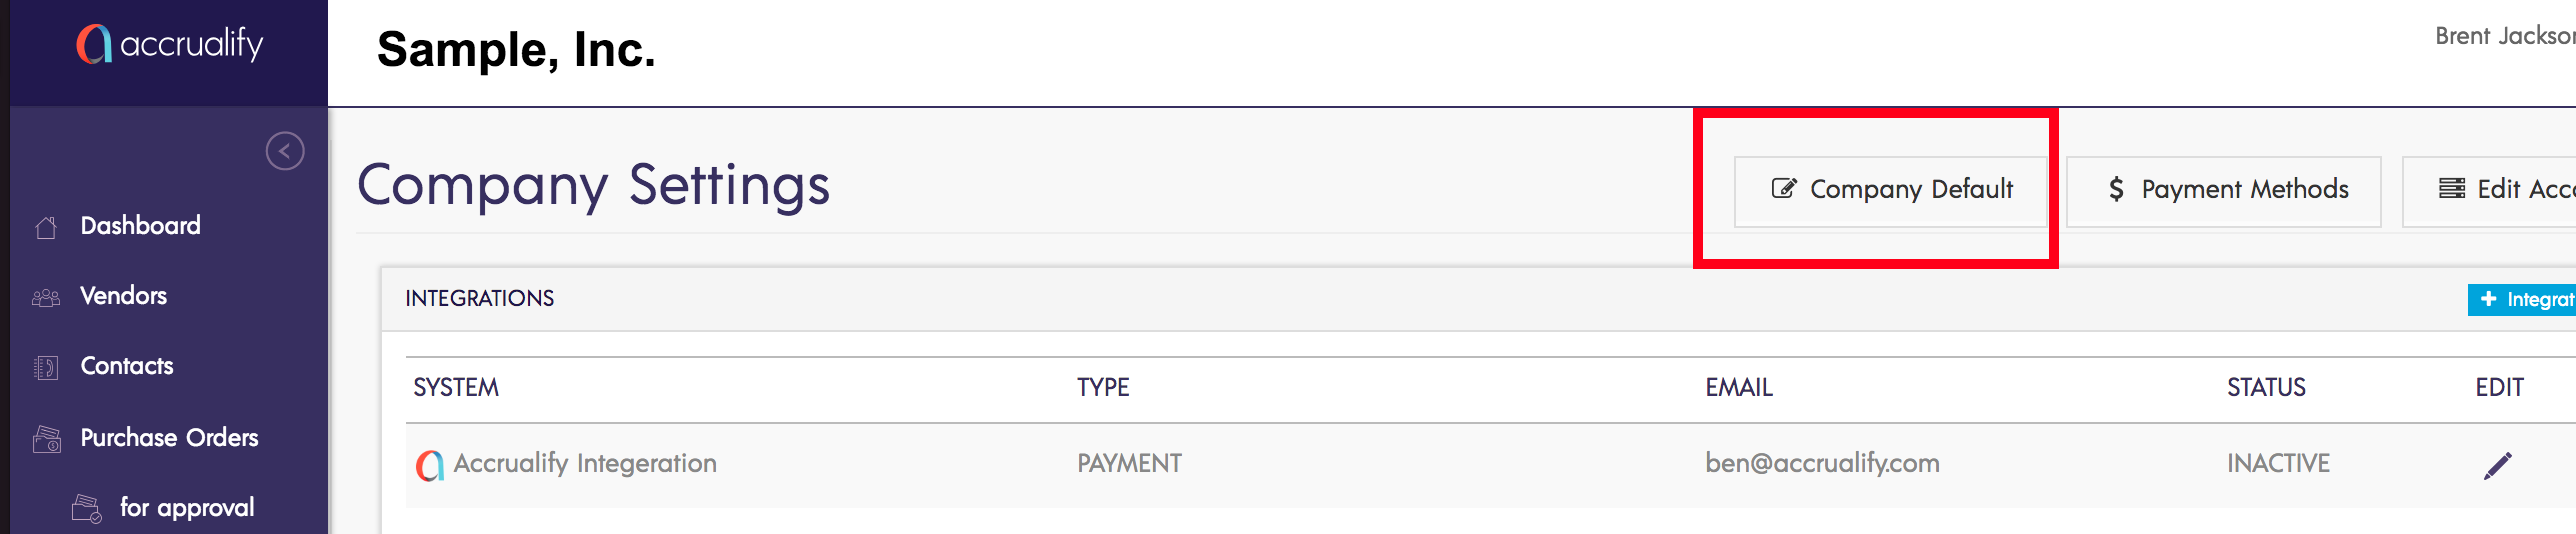Click the for approval icon
The image size is (2576, 534).
point(87,508)
